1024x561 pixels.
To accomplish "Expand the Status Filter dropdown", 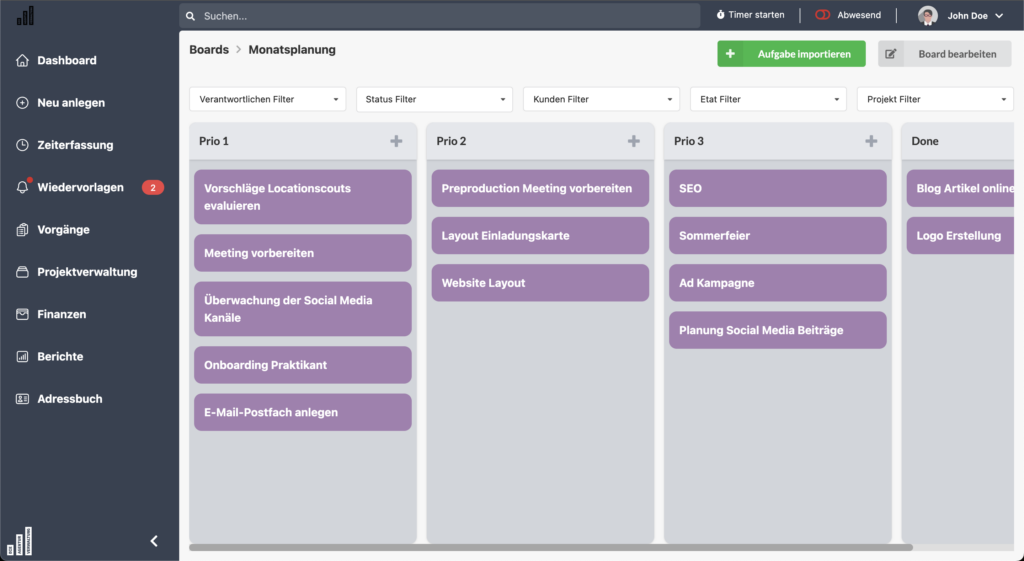I will (434, 99).
